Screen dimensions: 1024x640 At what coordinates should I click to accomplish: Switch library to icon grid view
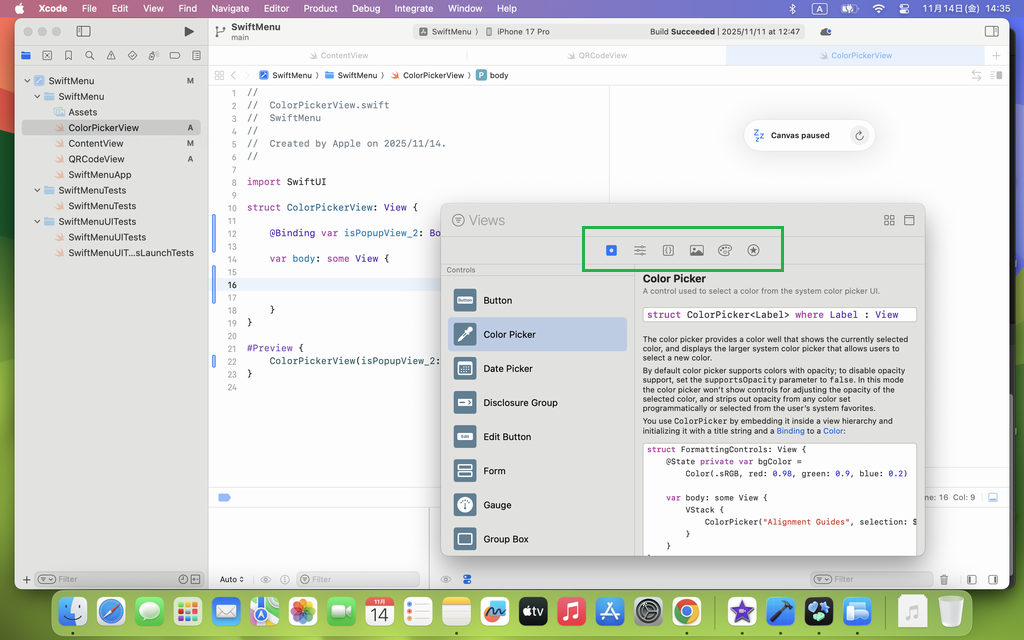pyautogui.click(x=889, y=221)
